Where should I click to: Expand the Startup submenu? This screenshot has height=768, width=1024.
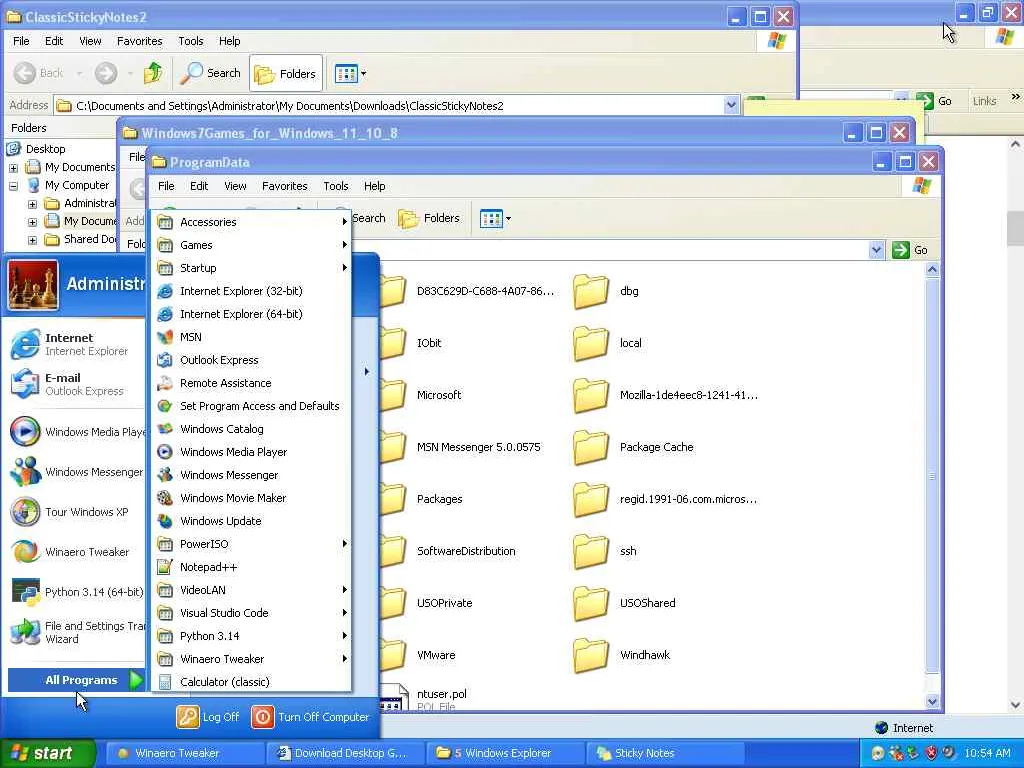point(251,268)
